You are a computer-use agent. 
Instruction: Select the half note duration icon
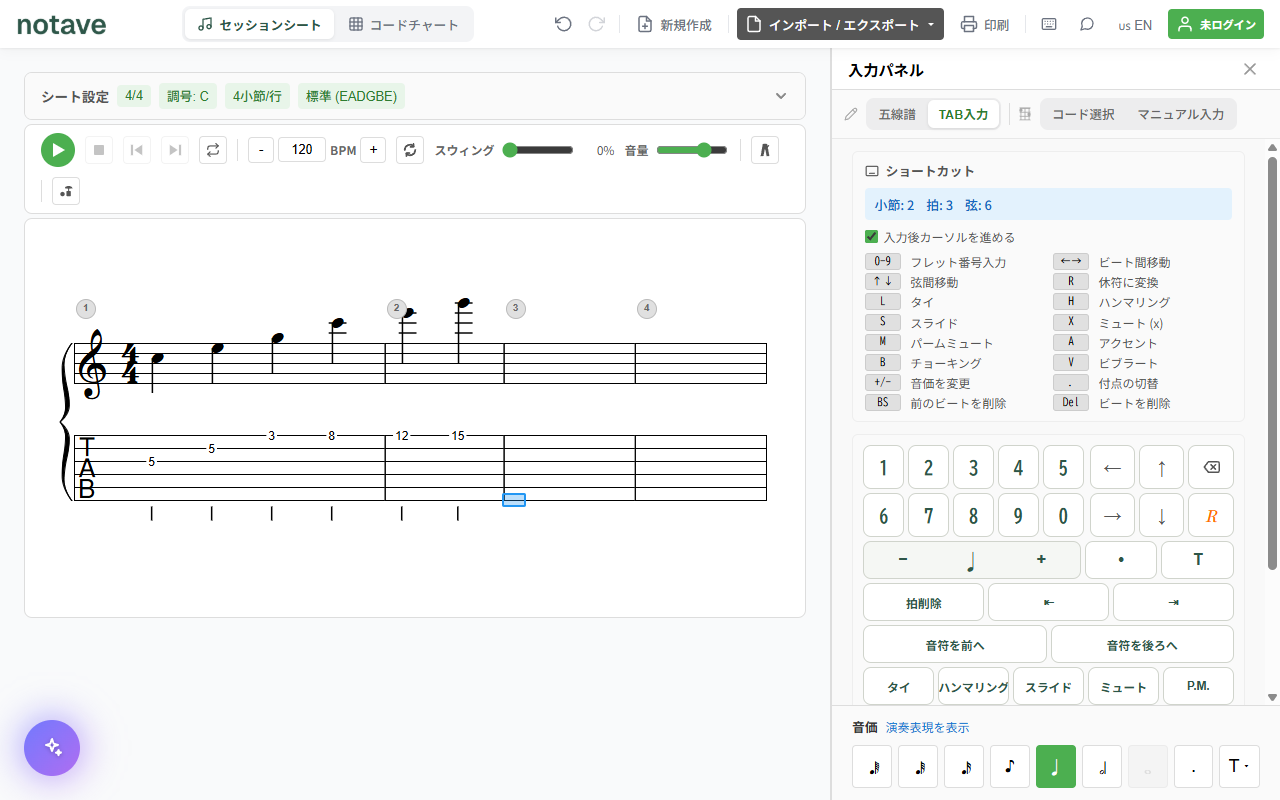[x=1102, y=766]
